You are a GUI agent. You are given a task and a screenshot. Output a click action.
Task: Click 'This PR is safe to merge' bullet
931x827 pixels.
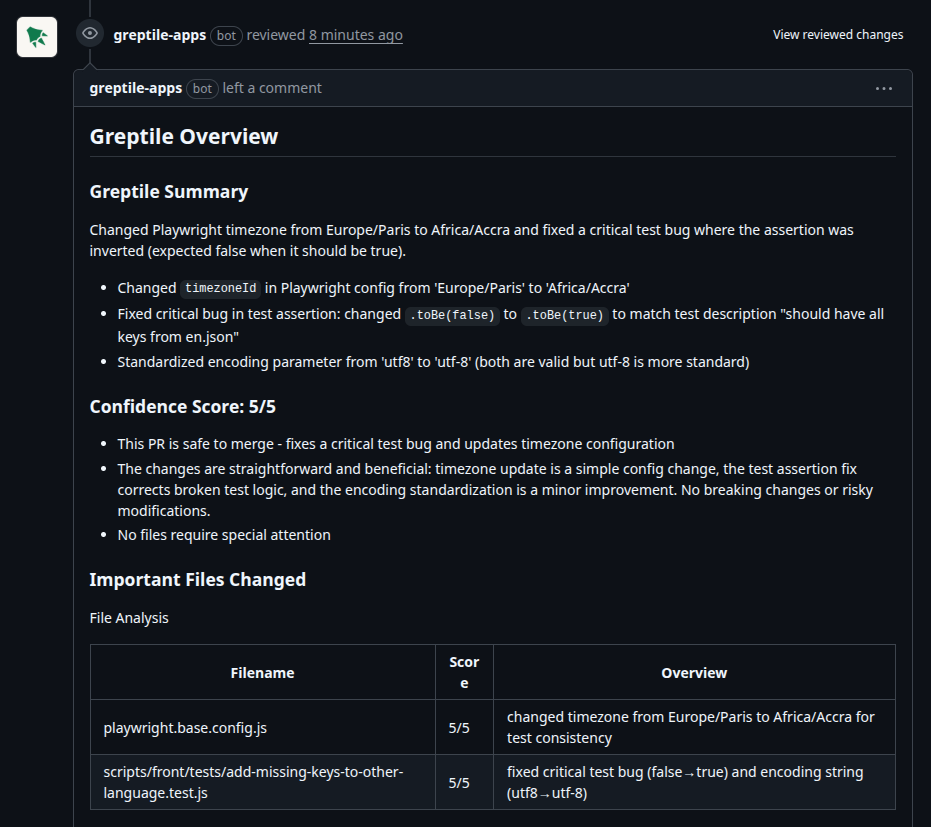[395, 444]
